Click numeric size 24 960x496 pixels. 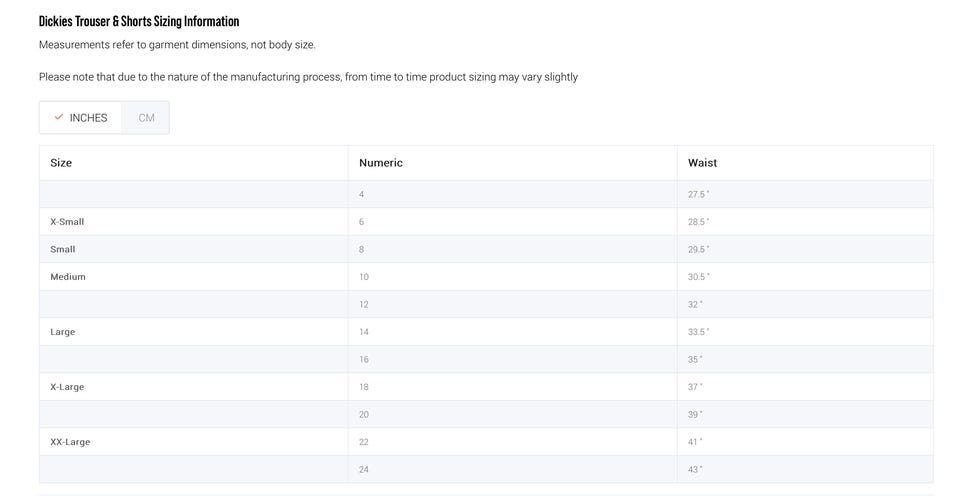(364, 470)
